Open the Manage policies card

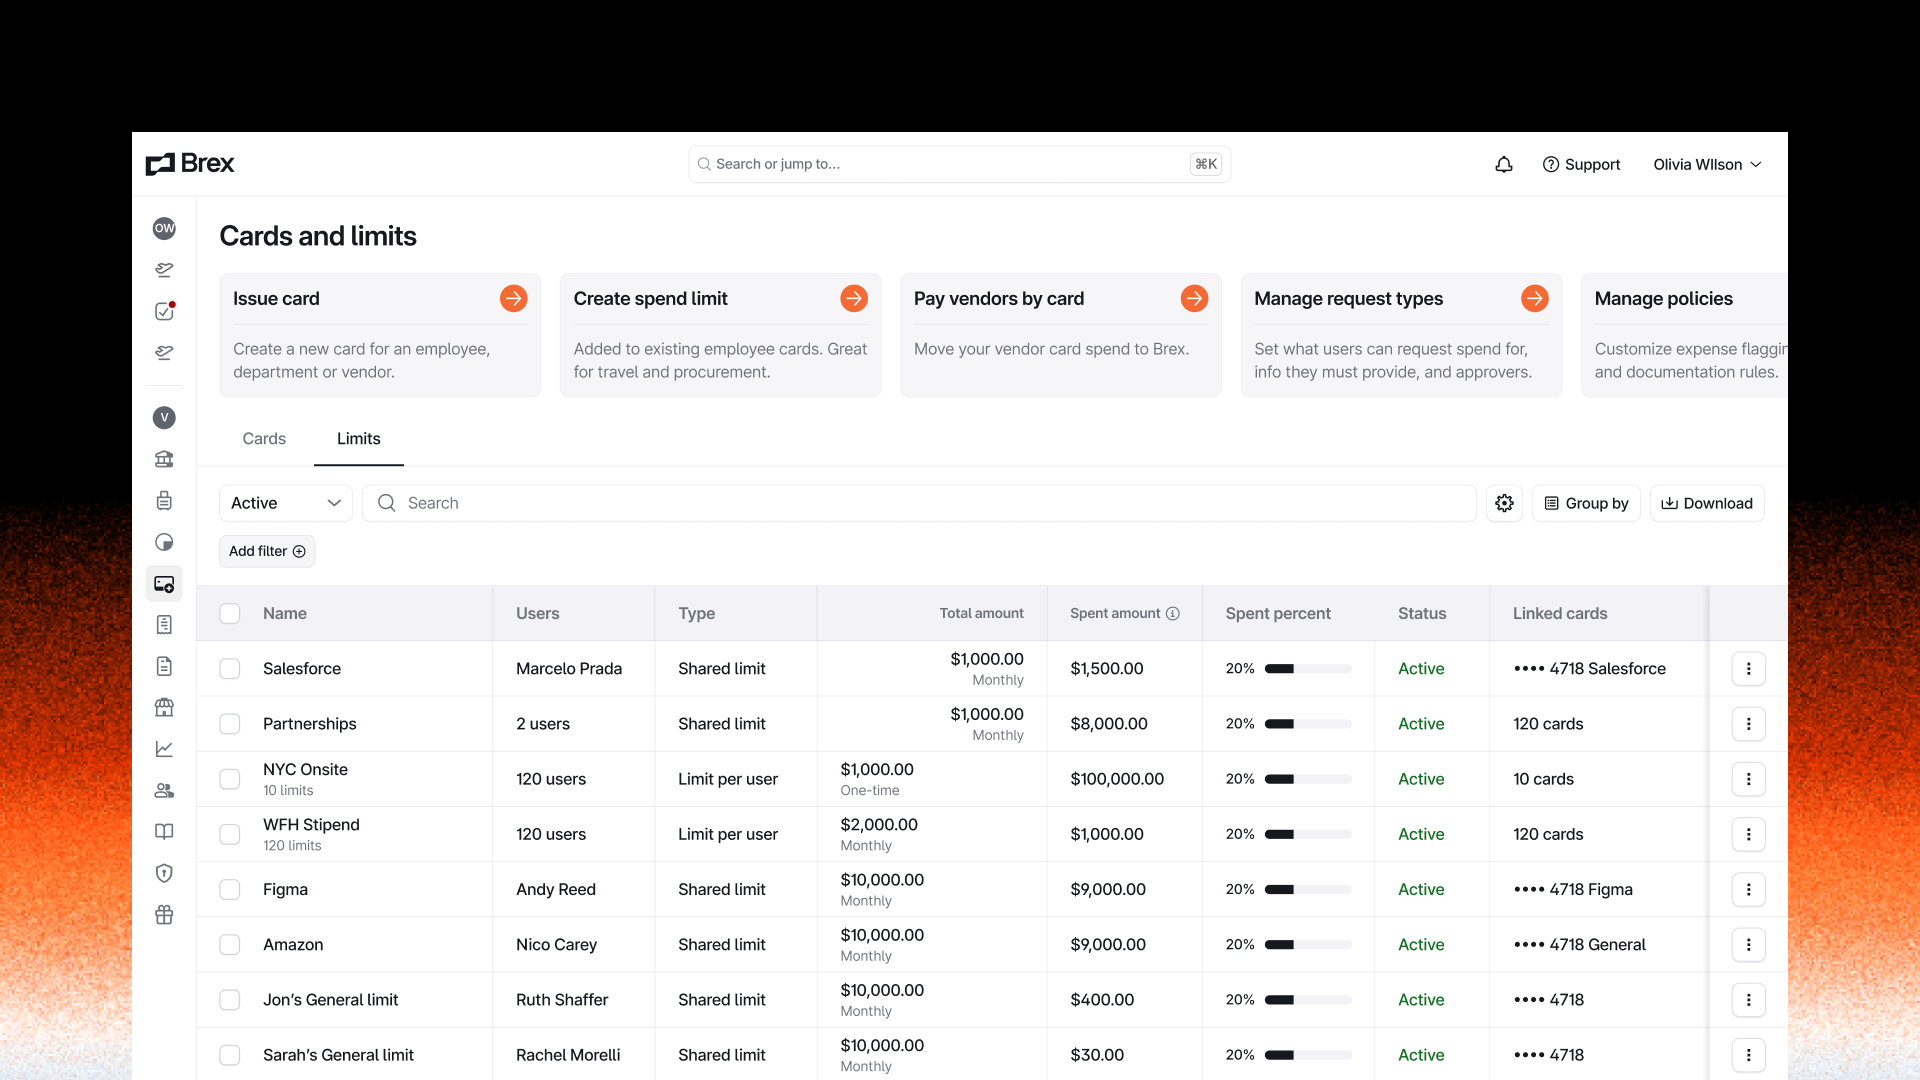point(1684,335)
